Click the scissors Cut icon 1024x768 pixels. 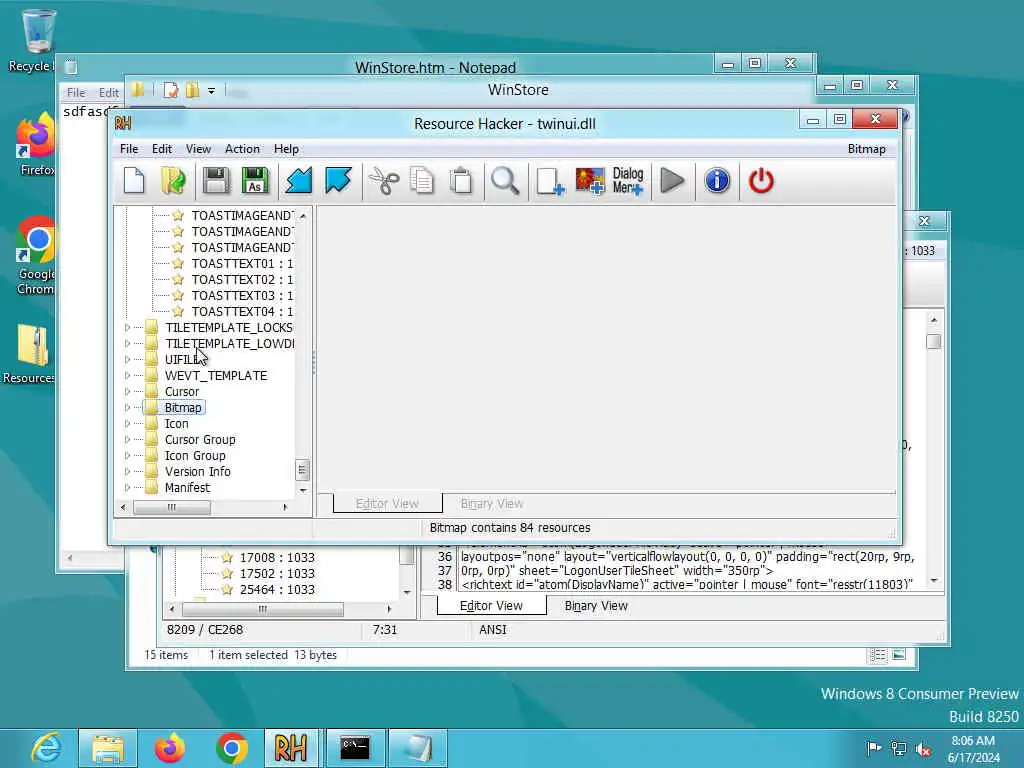click(384, 181)
